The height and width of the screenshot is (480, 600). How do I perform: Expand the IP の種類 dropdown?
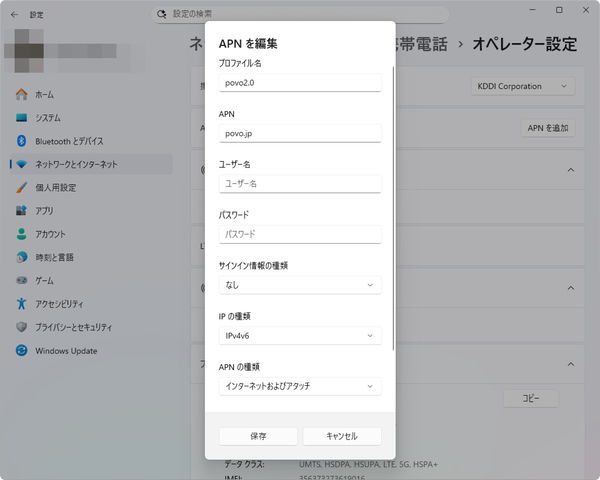click(x=299, y=336)
